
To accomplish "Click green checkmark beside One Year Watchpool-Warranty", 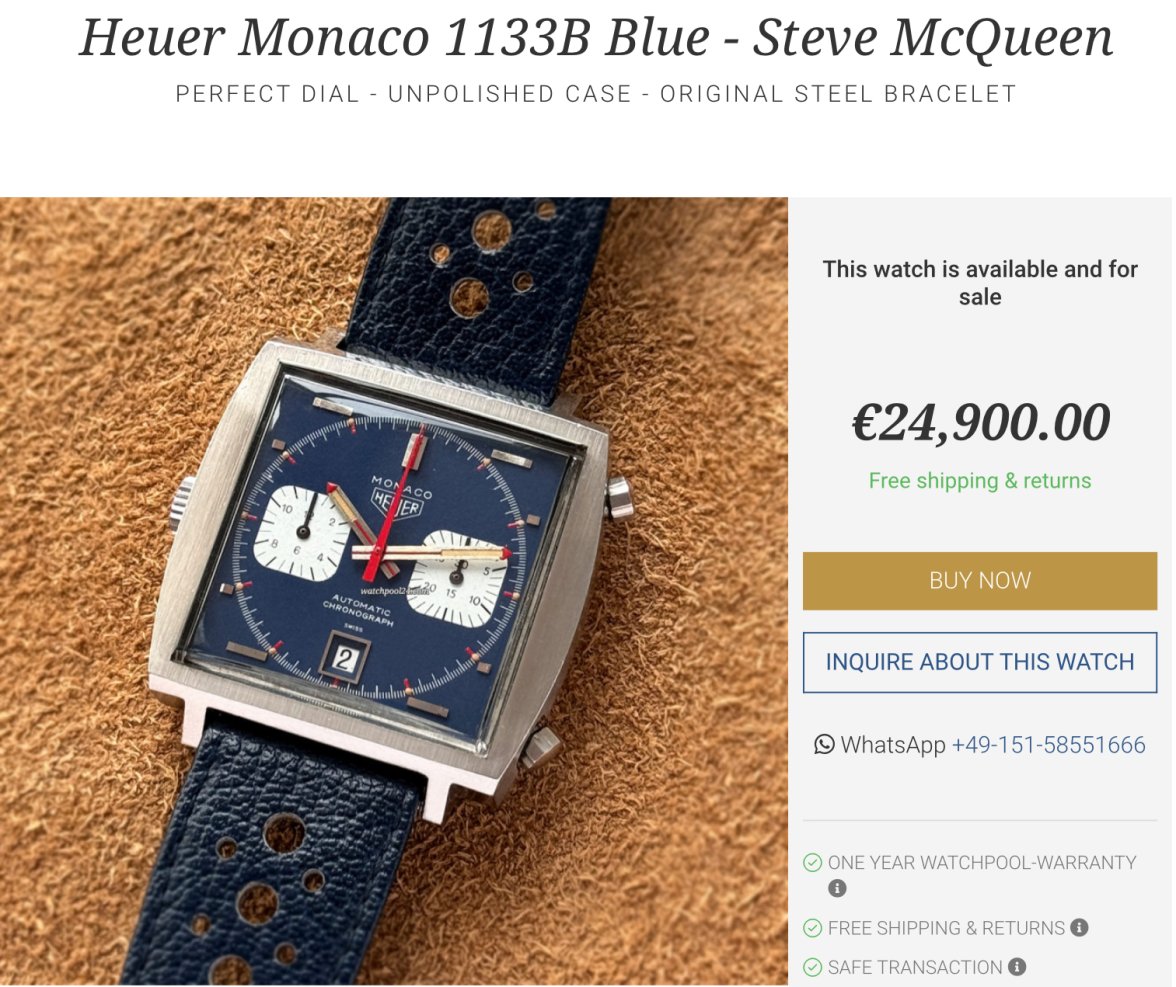I will point(812,862).
